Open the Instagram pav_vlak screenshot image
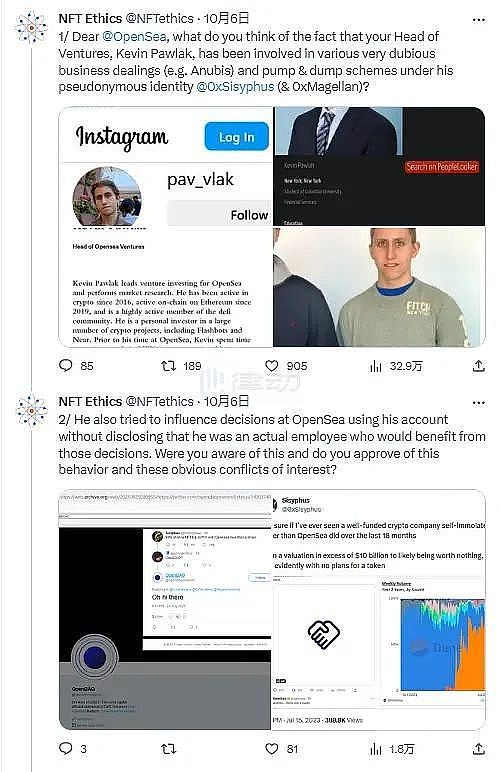This screenshot has width=500, height=772. [165, 227]
